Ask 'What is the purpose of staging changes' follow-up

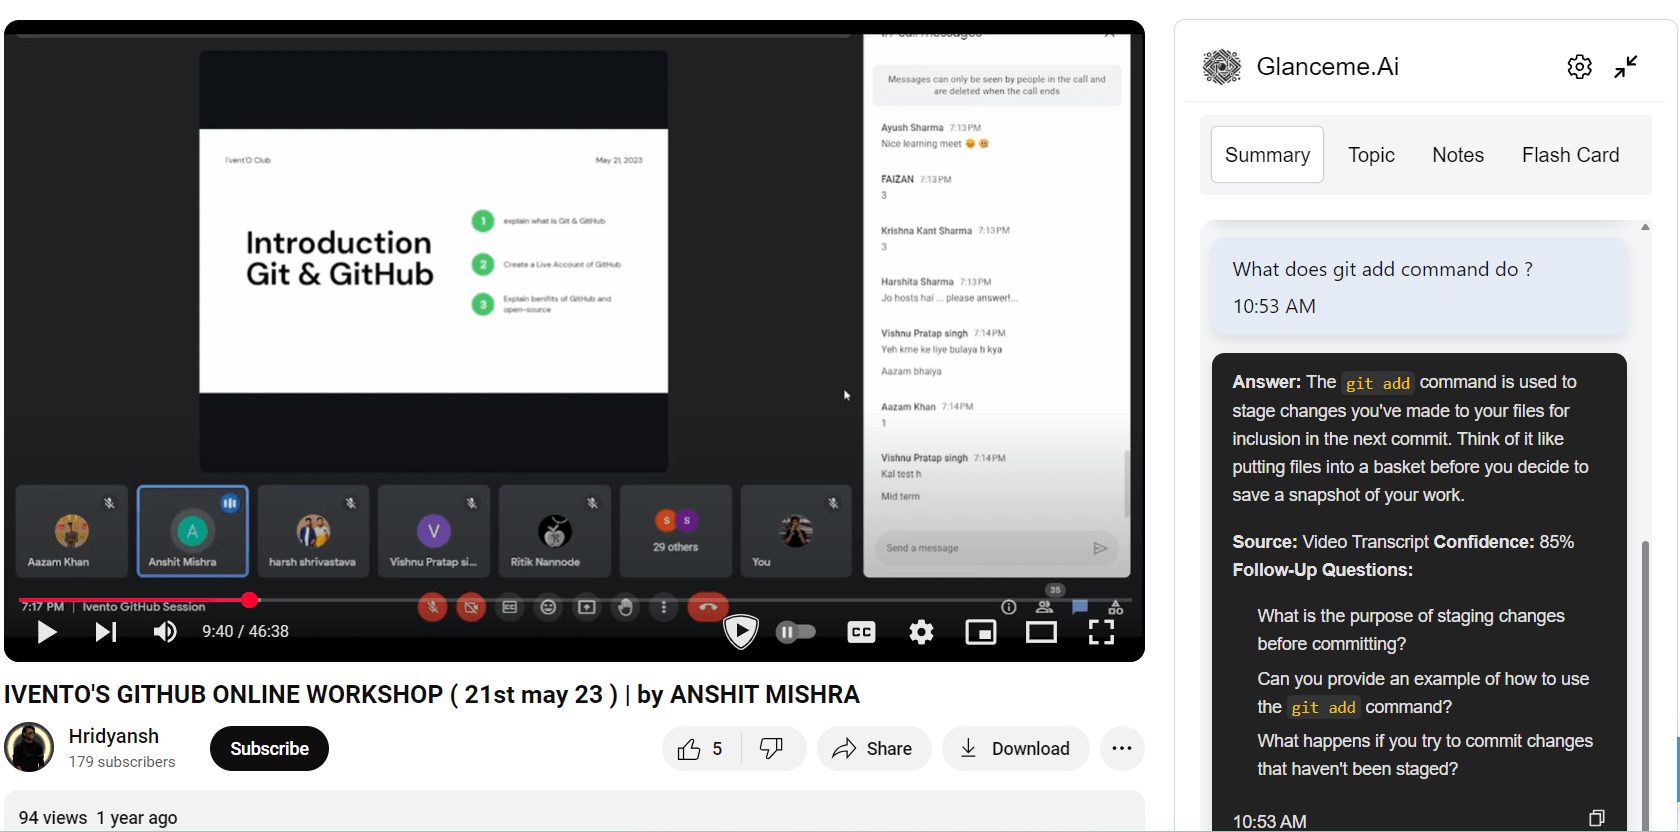click(1411, 630)
